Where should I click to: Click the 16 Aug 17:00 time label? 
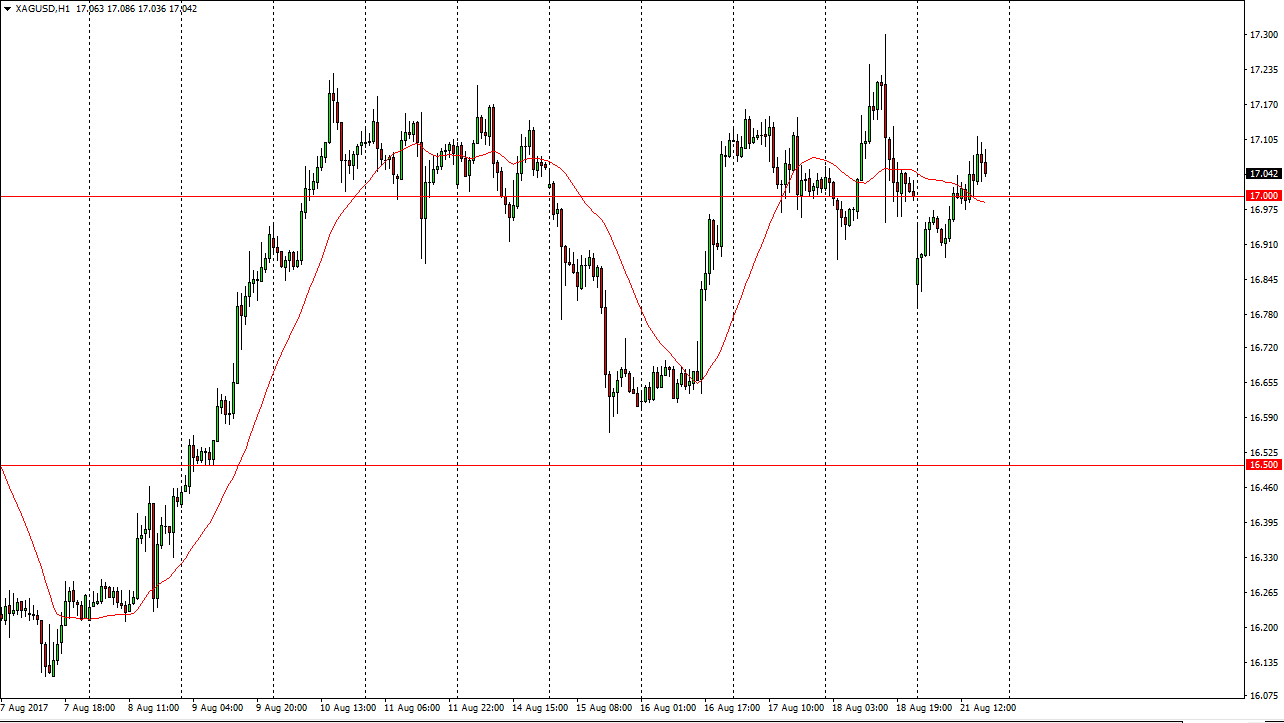tap(733, 707)
